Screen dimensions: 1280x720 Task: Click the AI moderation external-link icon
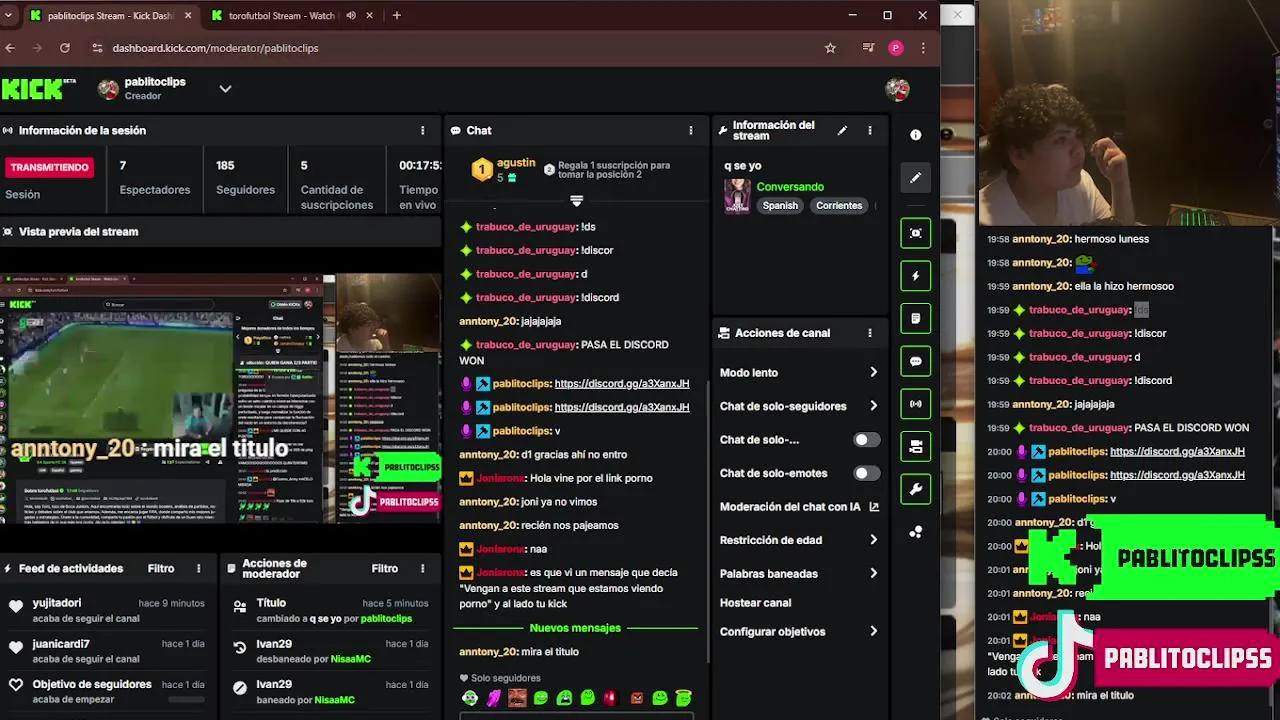tap(874, 507)
